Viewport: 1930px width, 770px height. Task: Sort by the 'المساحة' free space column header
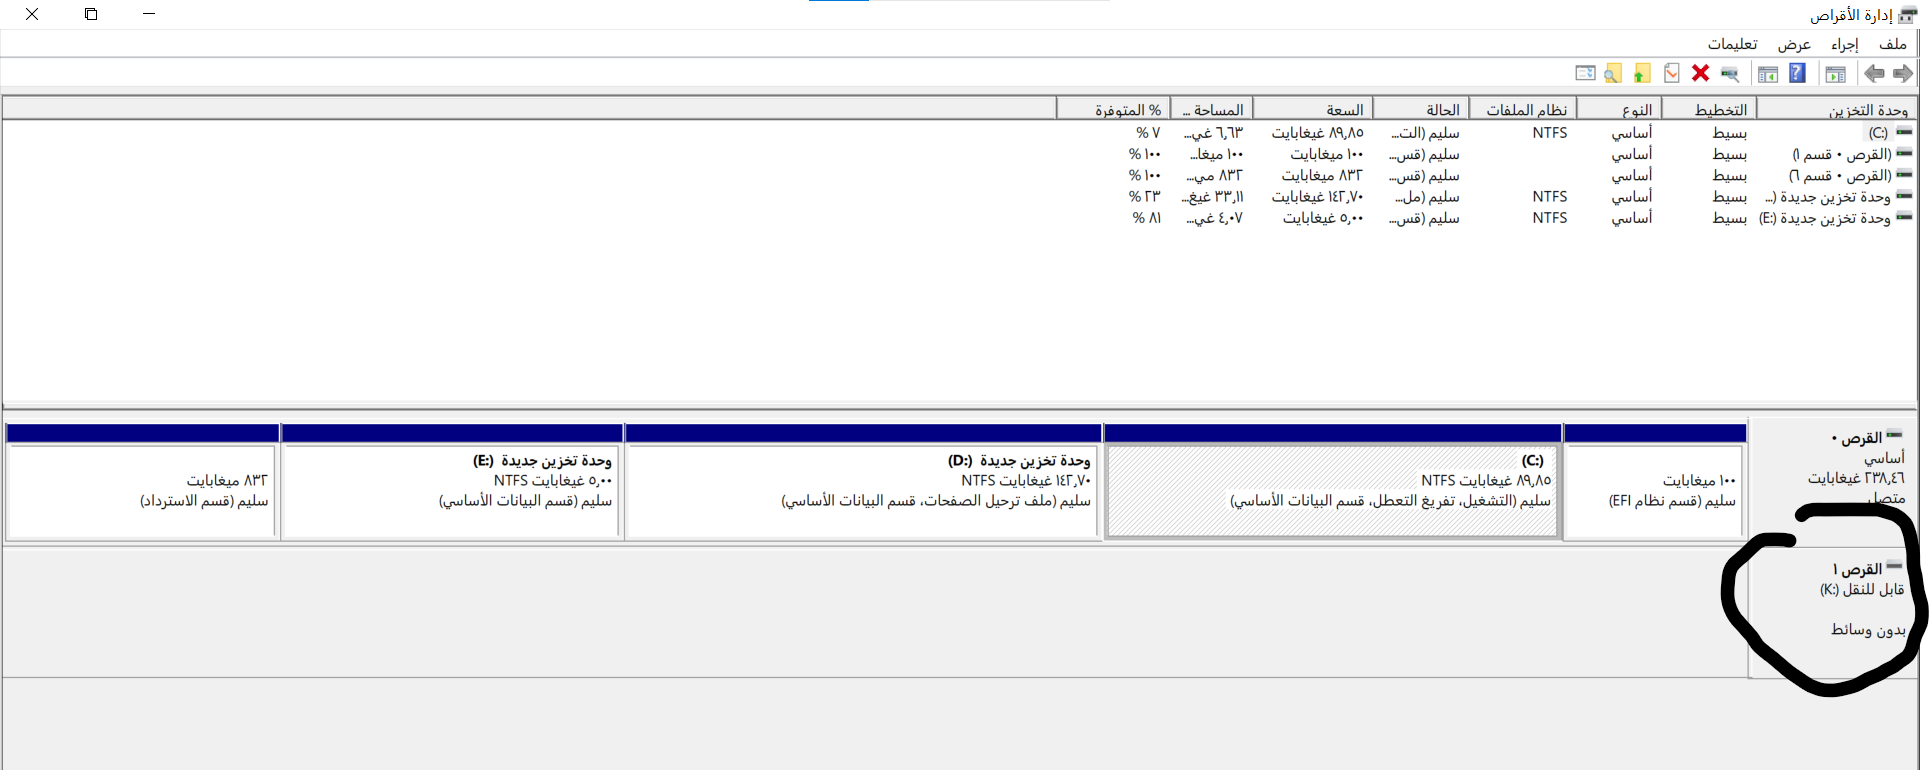click(x=1211, y=110)
